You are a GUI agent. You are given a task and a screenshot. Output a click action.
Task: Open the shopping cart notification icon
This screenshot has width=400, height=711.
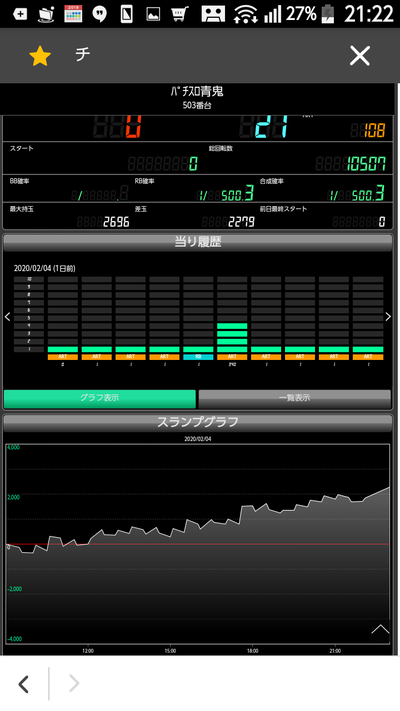[180, 15]
